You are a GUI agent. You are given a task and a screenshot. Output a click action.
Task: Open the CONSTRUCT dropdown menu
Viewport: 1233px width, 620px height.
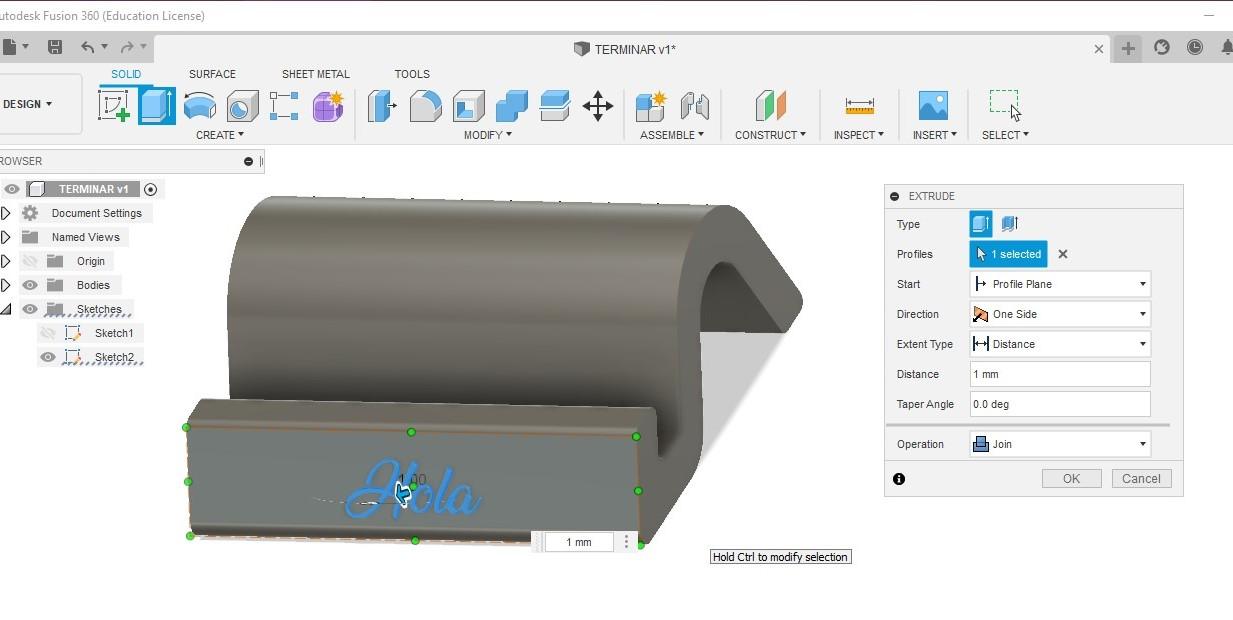point(770,135)
